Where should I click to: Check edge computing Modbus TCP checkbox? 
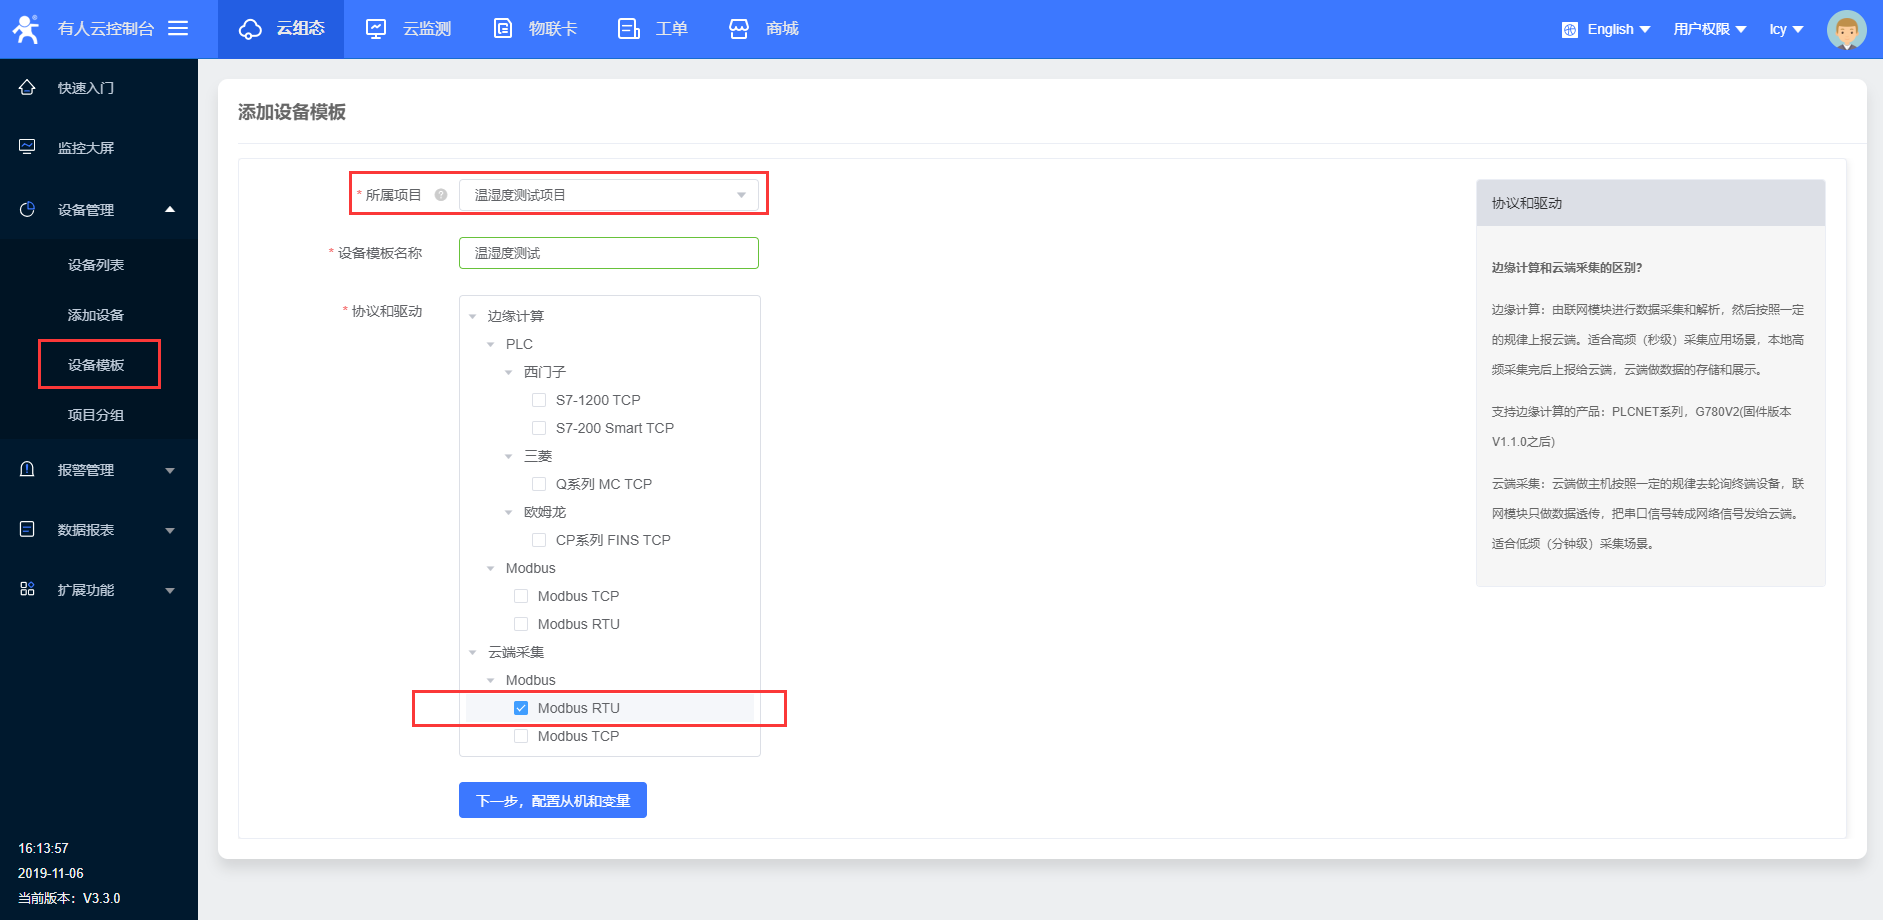[521, 596]
